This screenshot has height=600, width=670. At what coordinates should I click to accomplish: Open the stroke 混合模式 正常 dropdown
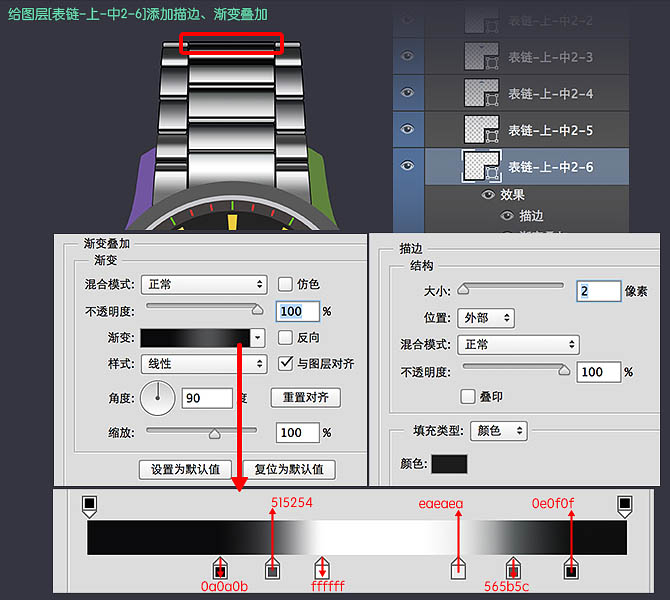[518, 344]
